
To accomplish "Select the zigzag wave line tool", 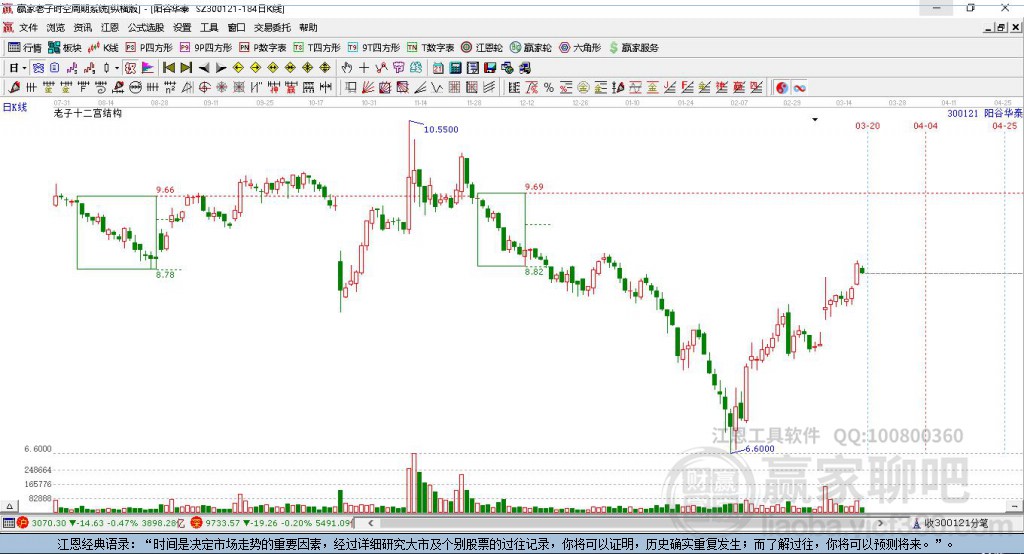I will [x=437, y=87].
